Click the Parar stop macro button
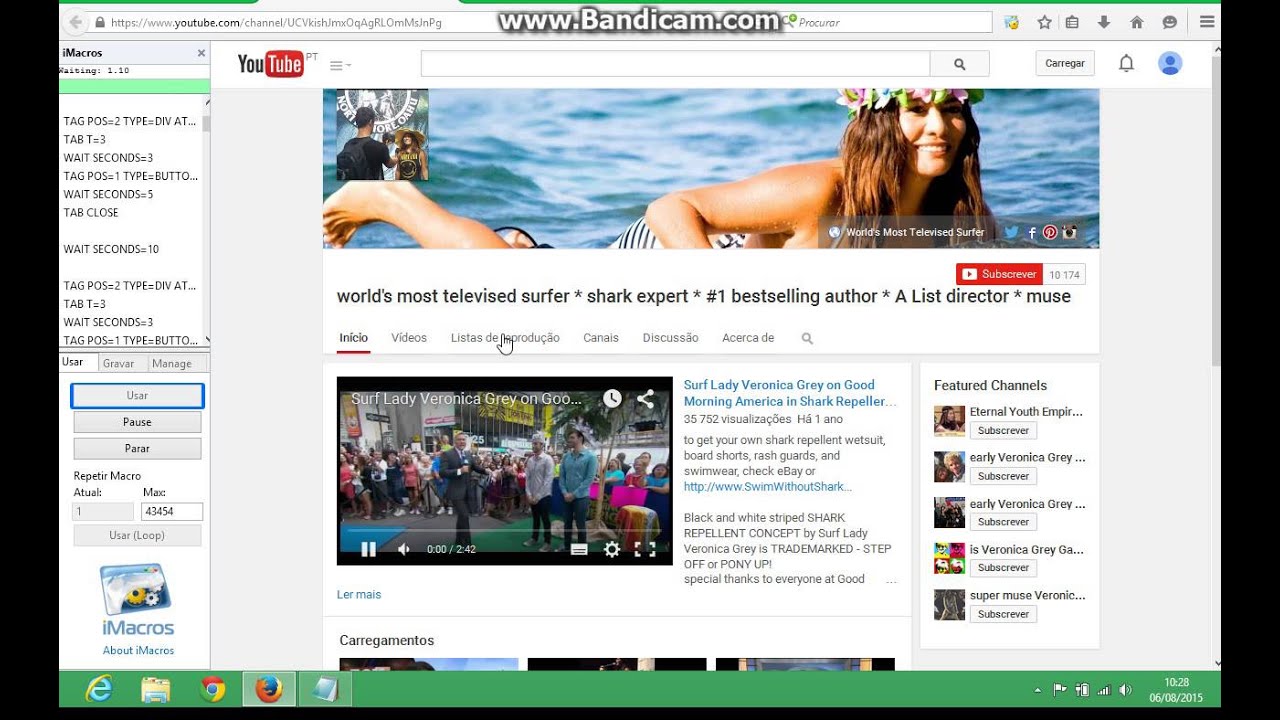 [137, 448]
